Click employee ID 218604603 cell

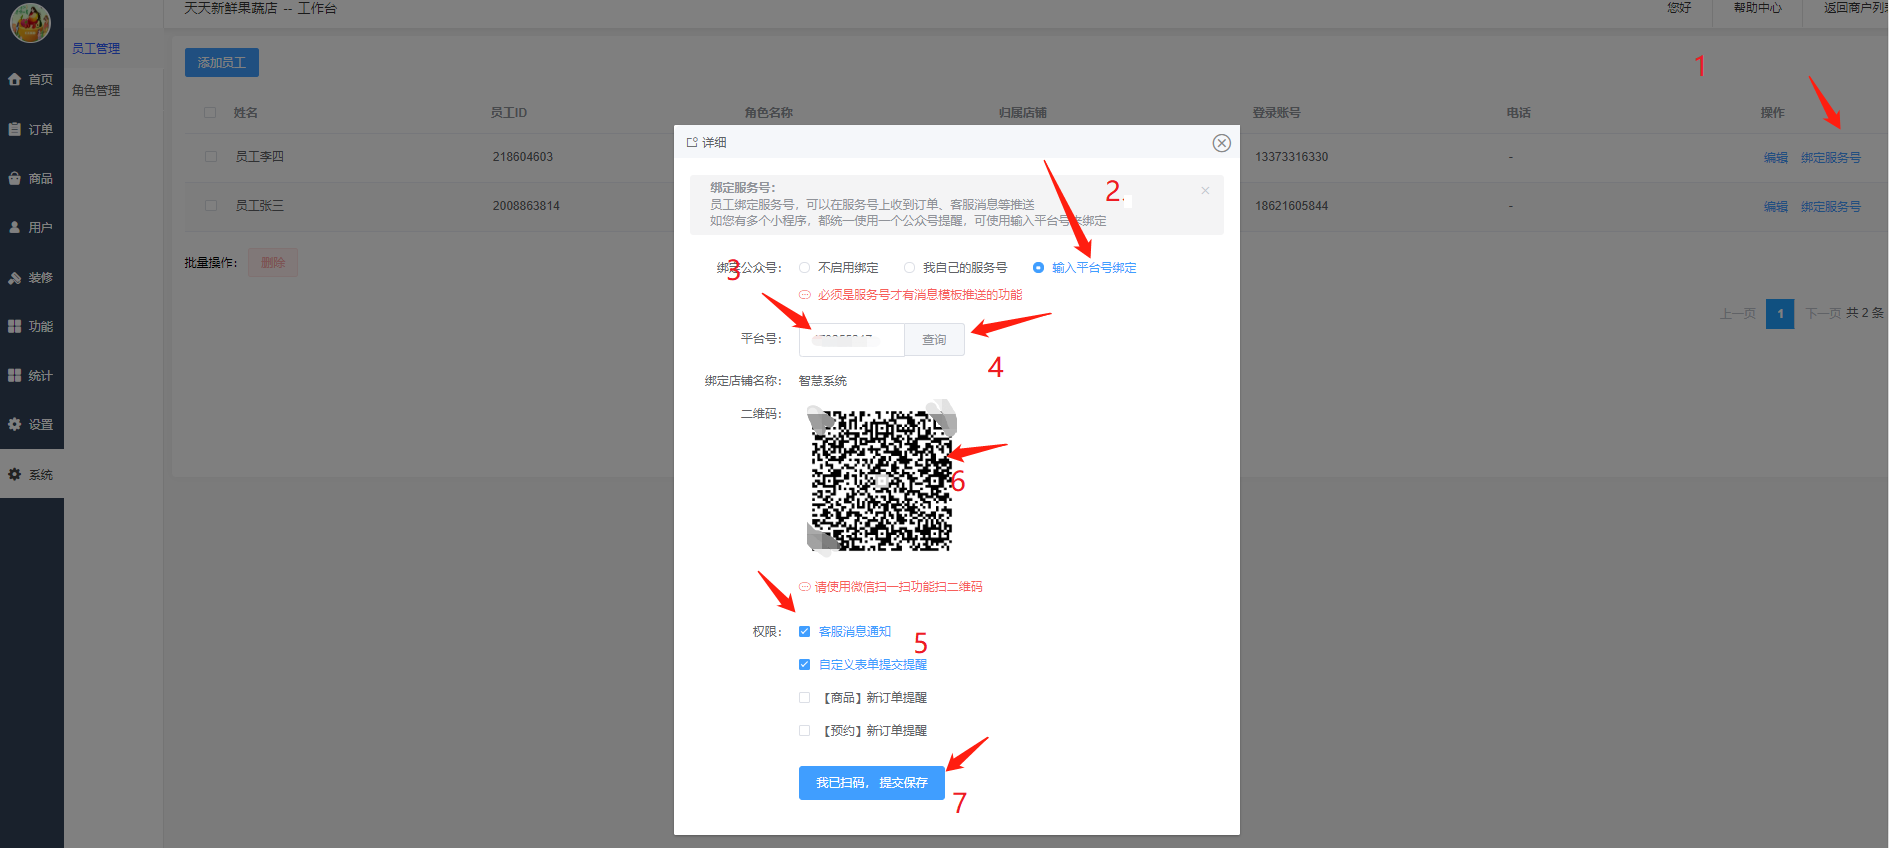click(522, 157)
